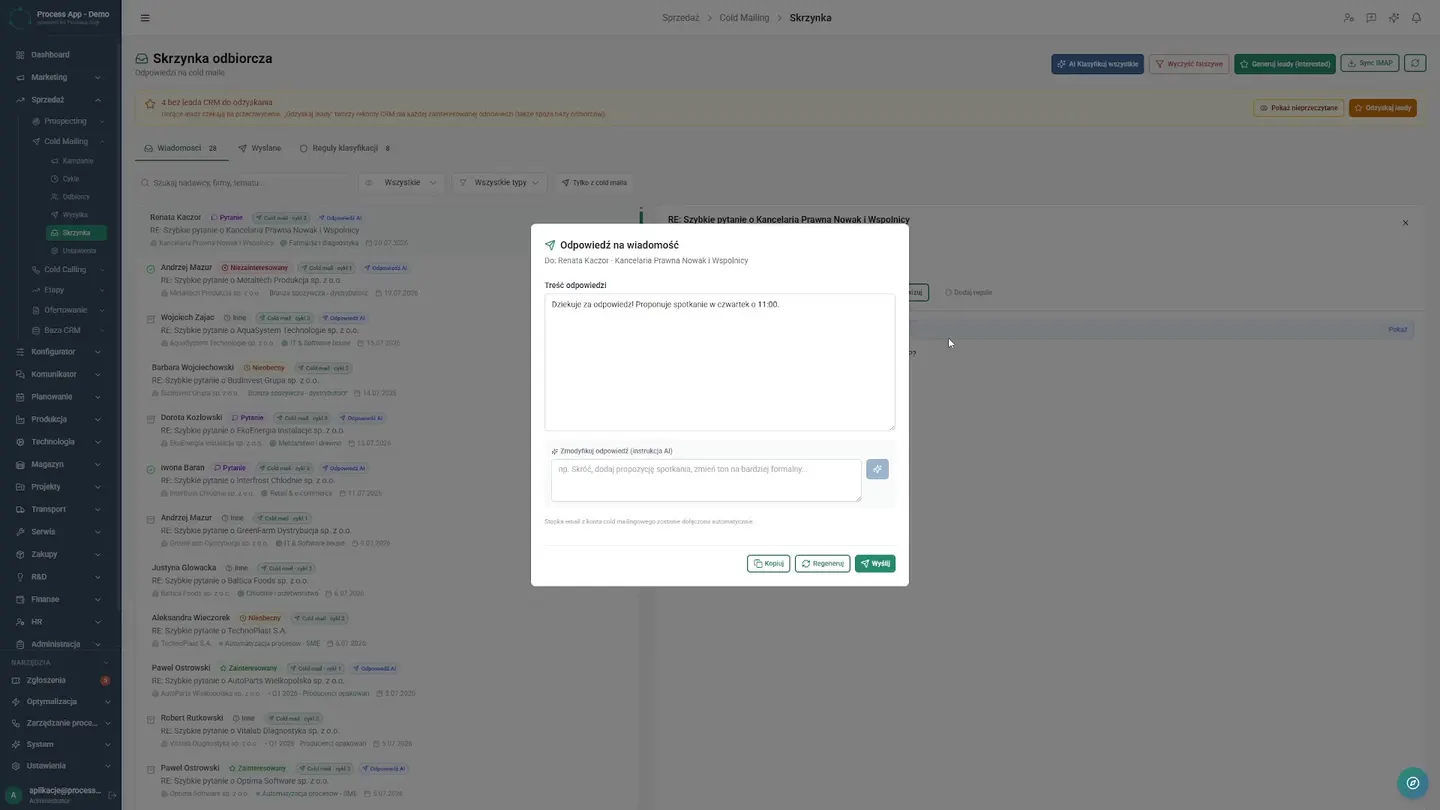Open the notifications bell icon

tap(1416, 18)
